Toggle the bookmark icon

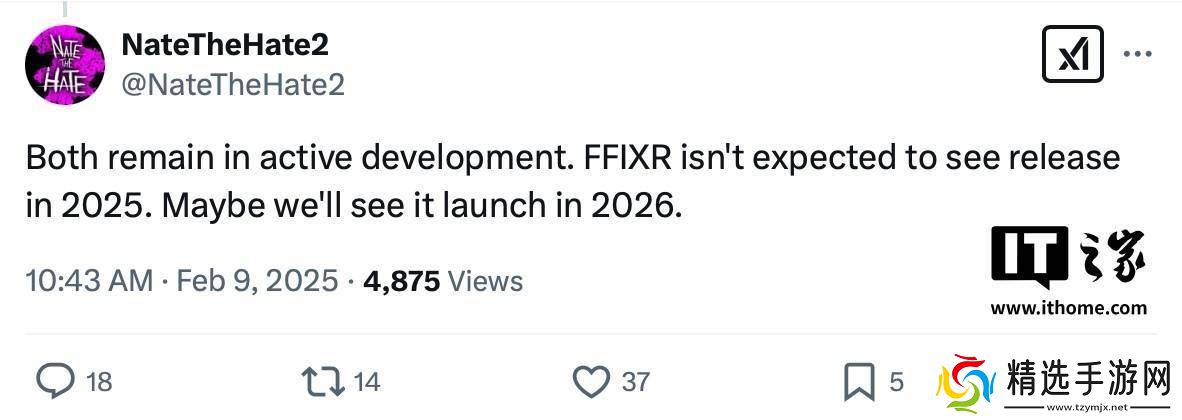[x=859, y=381]
